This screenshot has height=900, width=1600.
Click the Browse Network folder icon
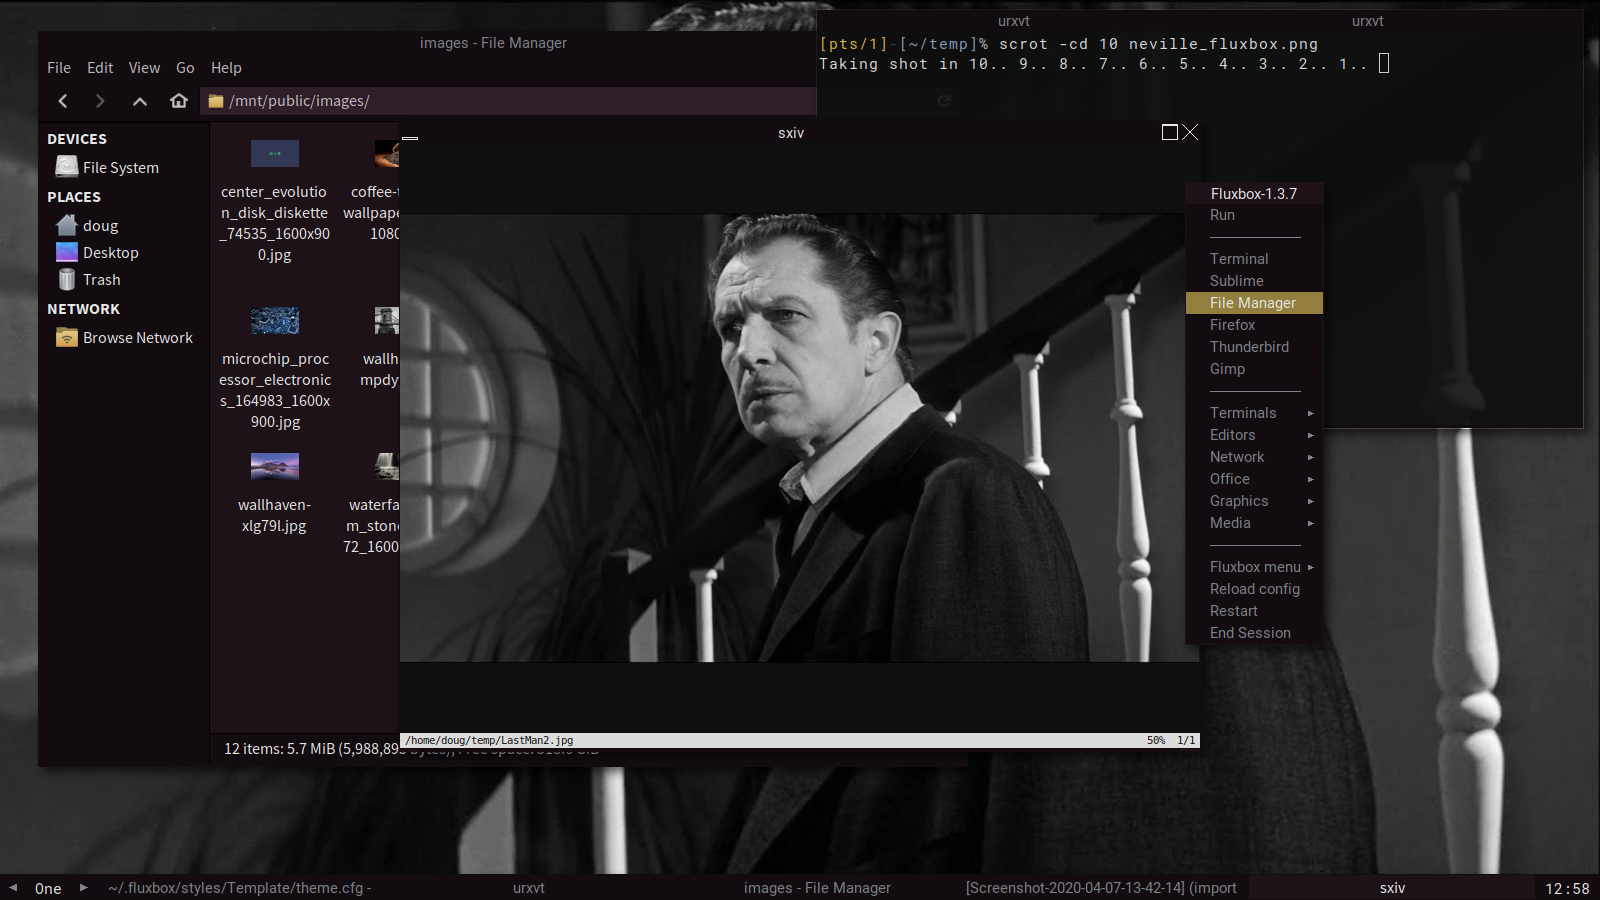pos(67,337)
